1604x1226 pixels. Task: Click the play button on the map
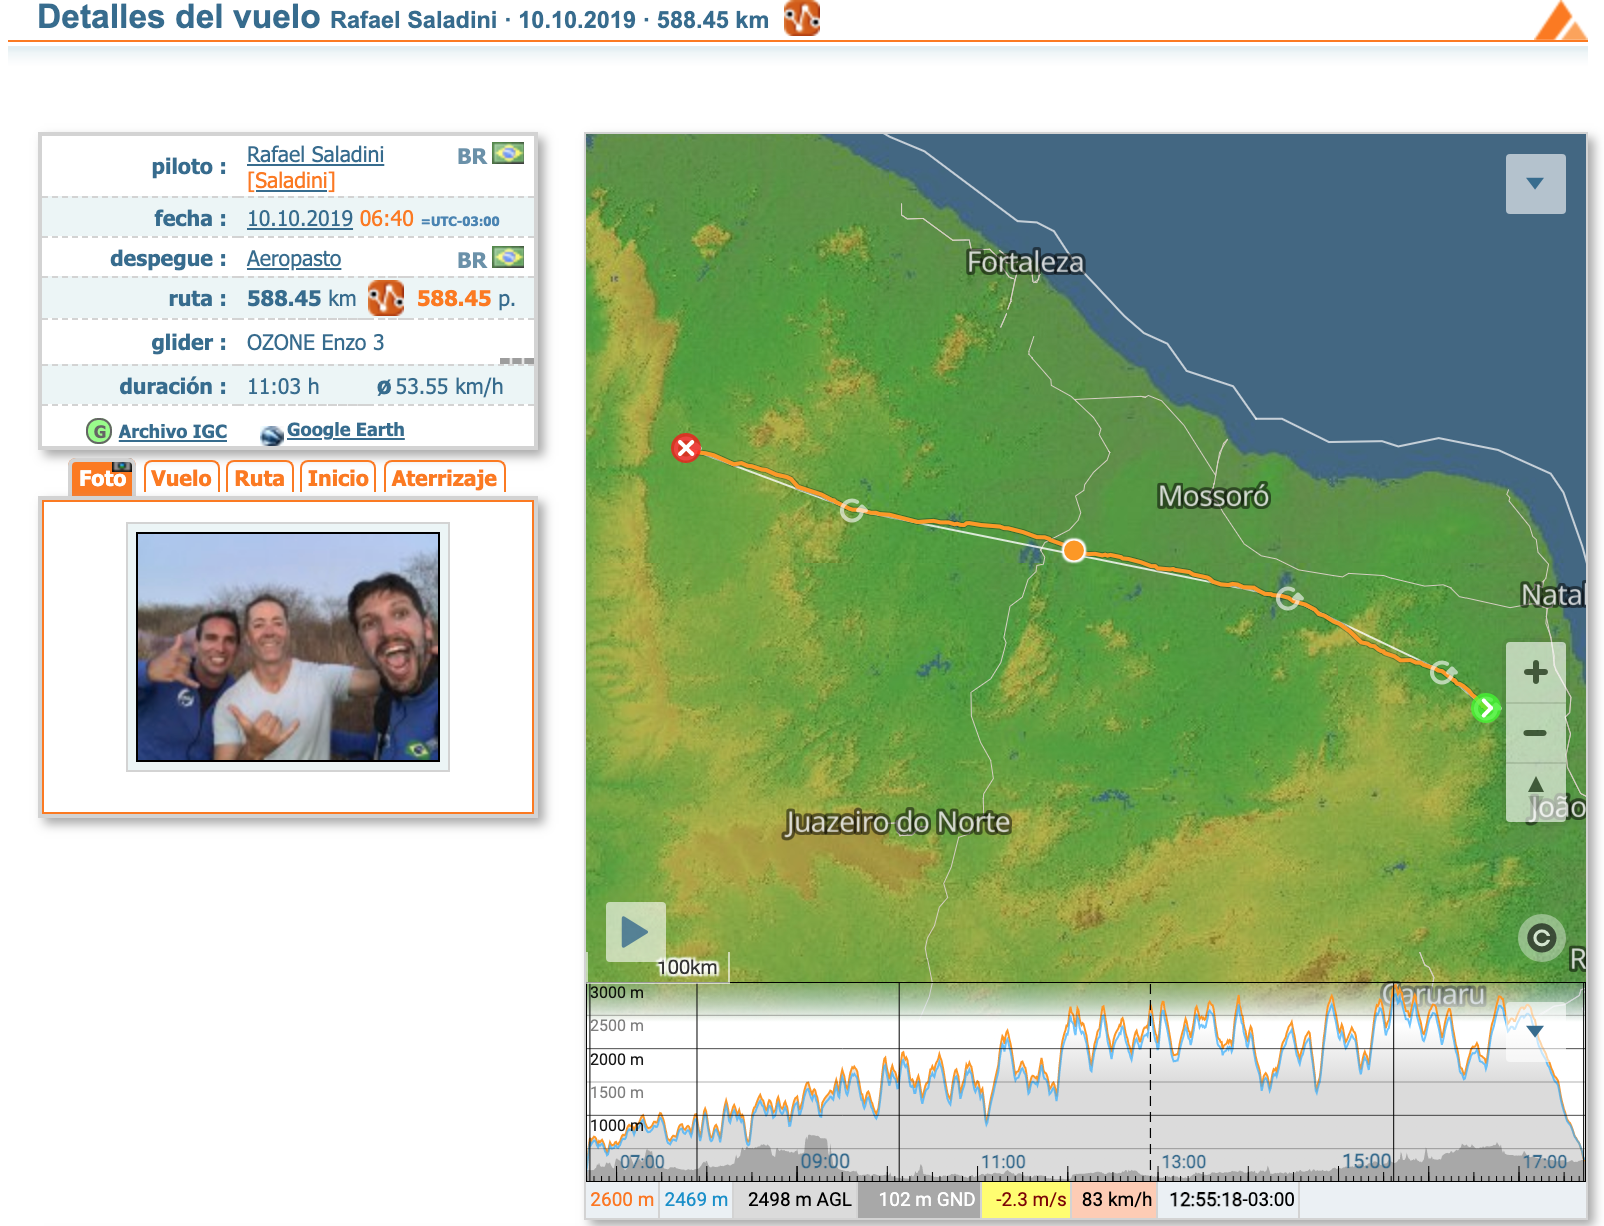point(635,932)
